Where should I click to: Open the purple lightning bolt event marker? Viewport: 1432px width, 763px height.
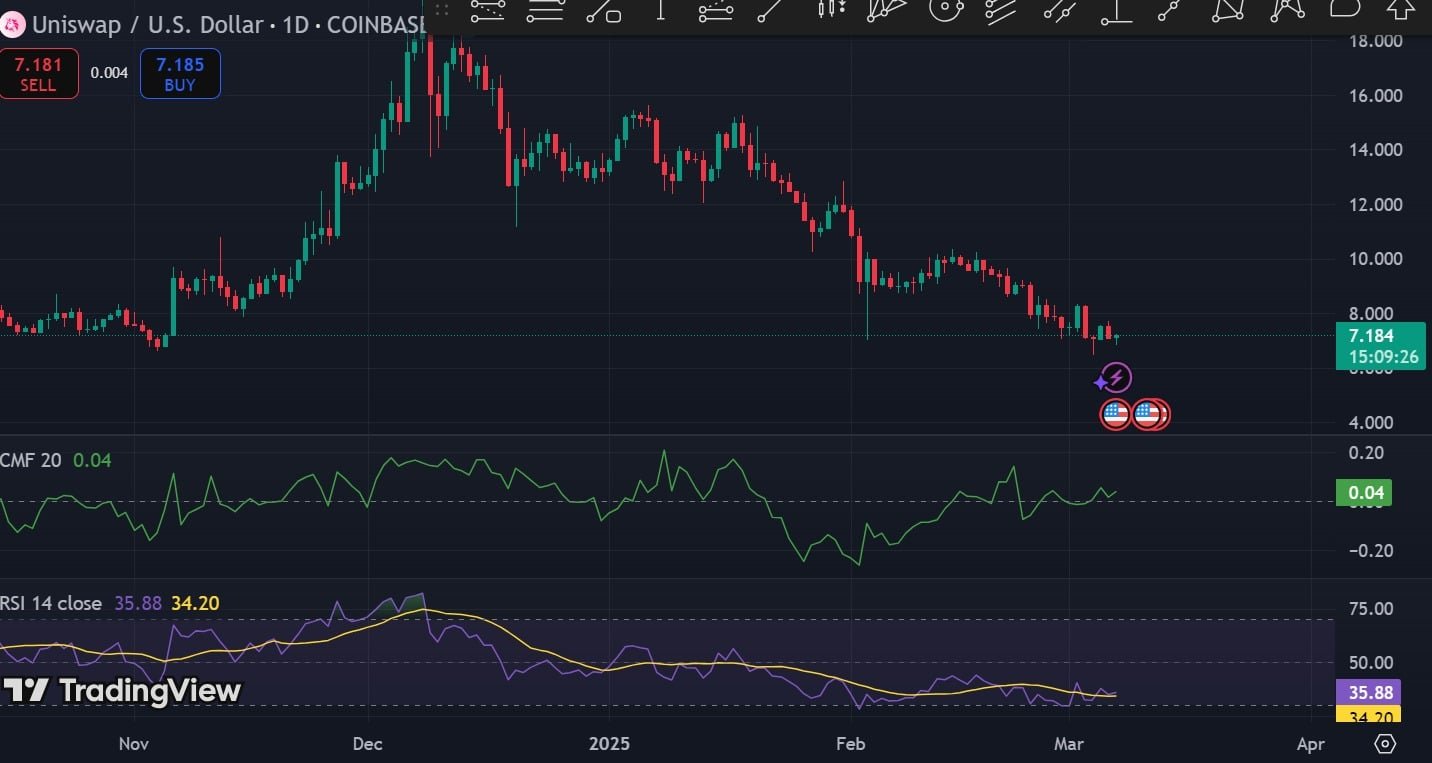(x=1117, y=378)
